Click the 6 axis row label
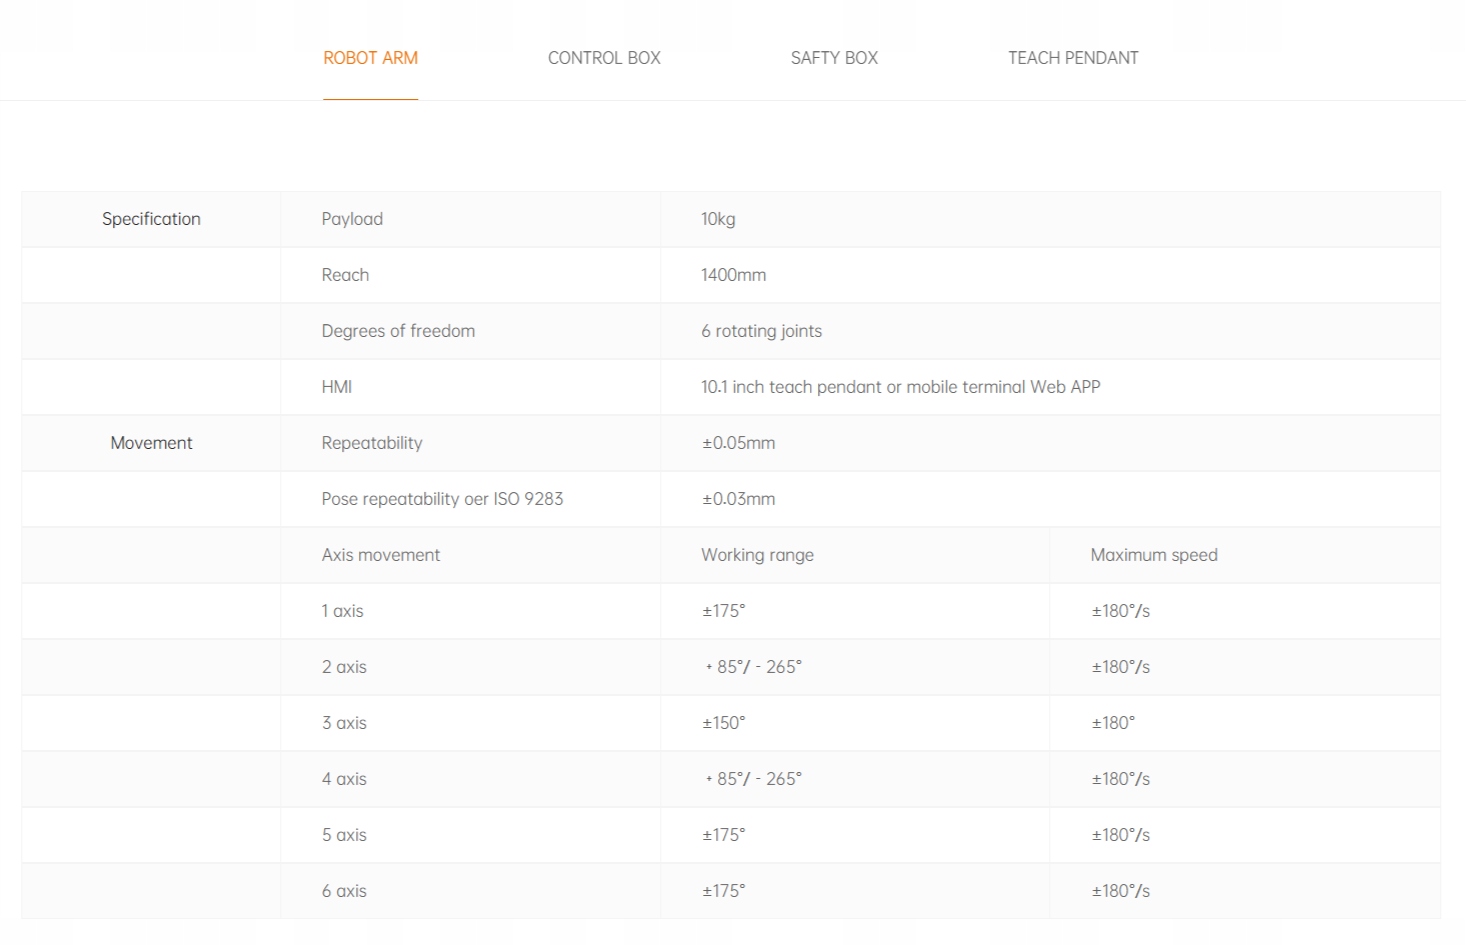Image resolution: width=1466 pixels, height=945 pixels. 344,891
